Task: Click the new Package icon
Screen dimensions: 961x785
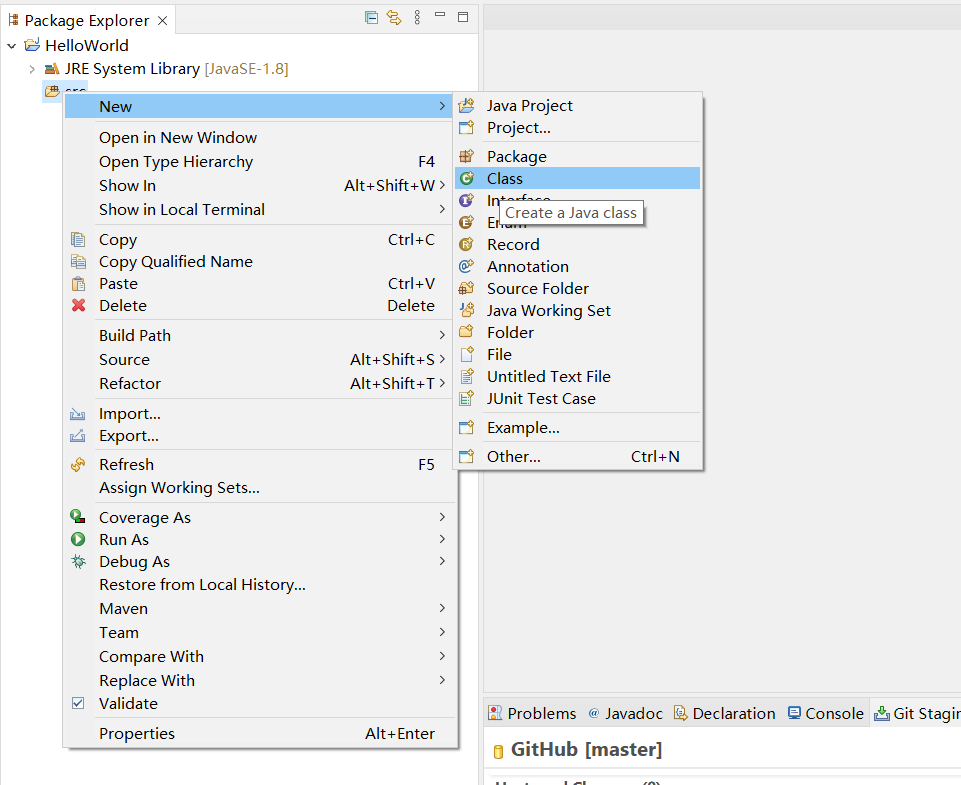Action: point(467,156)
